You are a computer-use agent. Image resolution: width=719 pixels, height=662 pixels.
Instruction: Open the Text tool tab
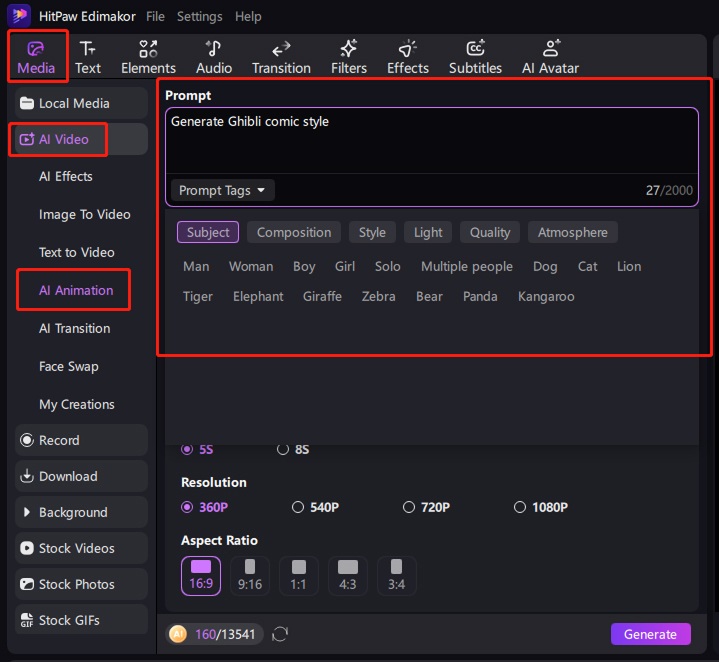tap(88, 57)
